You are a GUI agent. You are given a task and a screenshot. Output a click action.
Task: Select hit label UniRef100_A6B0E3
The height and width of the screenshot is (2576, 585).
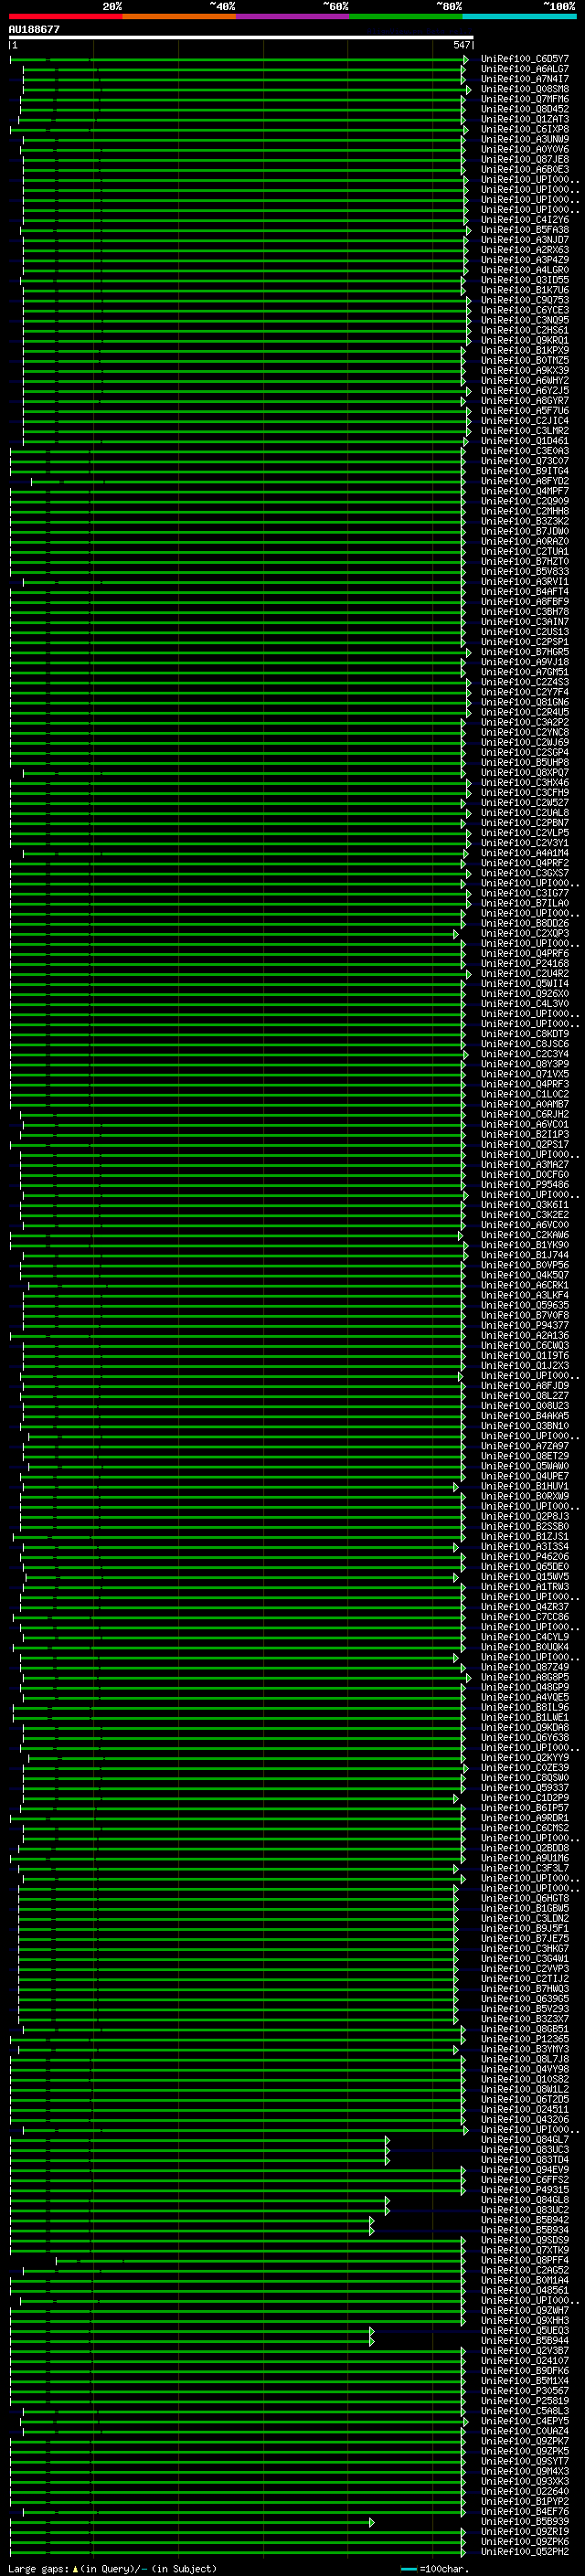click(524, 169)
